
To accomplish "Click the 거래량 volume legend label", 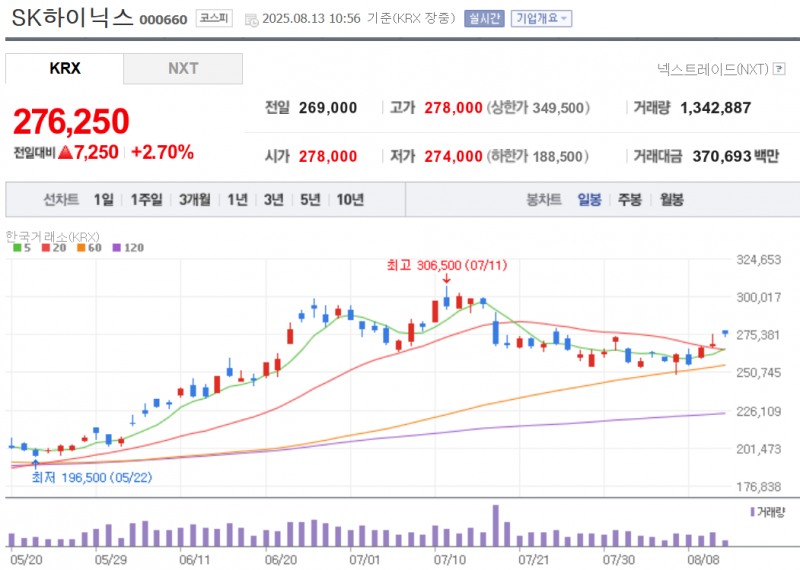I will click(768, 512).
